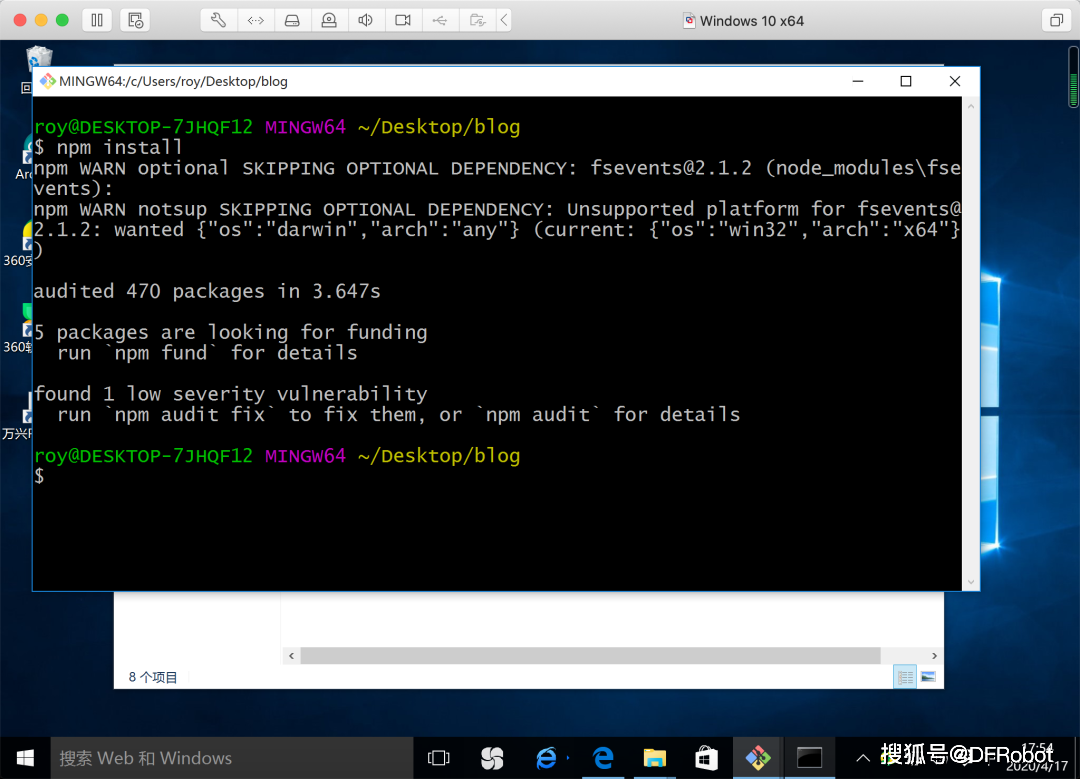Open the VM snapshot manager icon
This screenshot has width=1080, height=779.
tap(135, 20)
